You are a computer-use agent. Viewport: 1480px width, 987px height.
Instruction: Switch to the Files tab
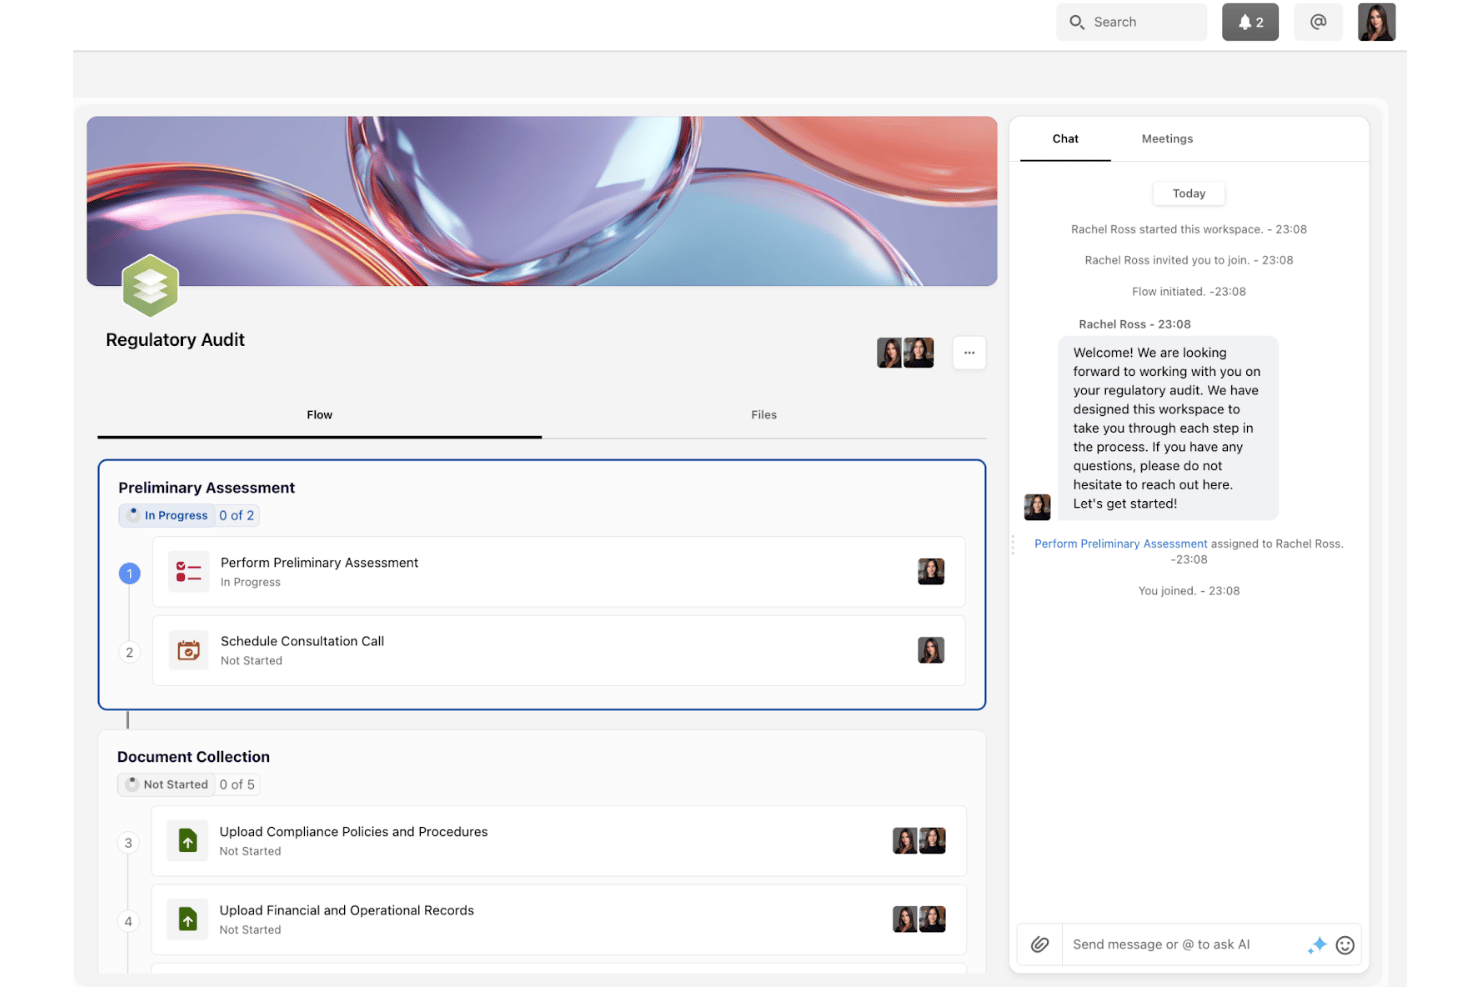tap(764, 415)
